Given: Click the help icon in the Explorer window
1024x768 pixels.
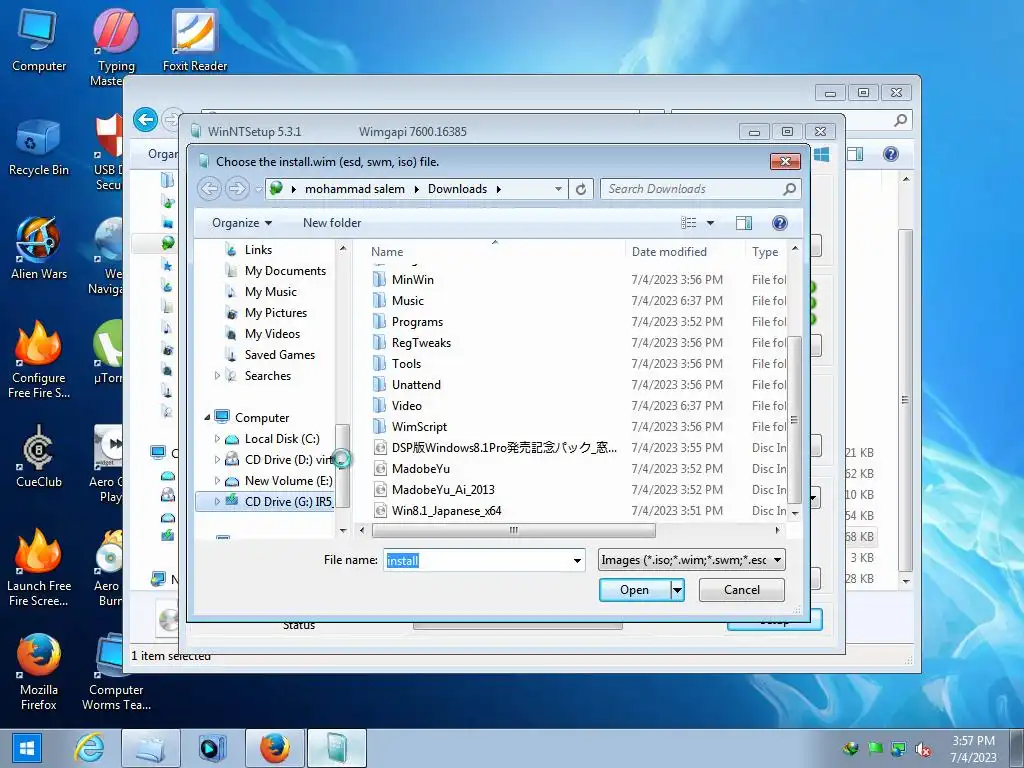Looking at the screenshot, I should pos(891,154).
